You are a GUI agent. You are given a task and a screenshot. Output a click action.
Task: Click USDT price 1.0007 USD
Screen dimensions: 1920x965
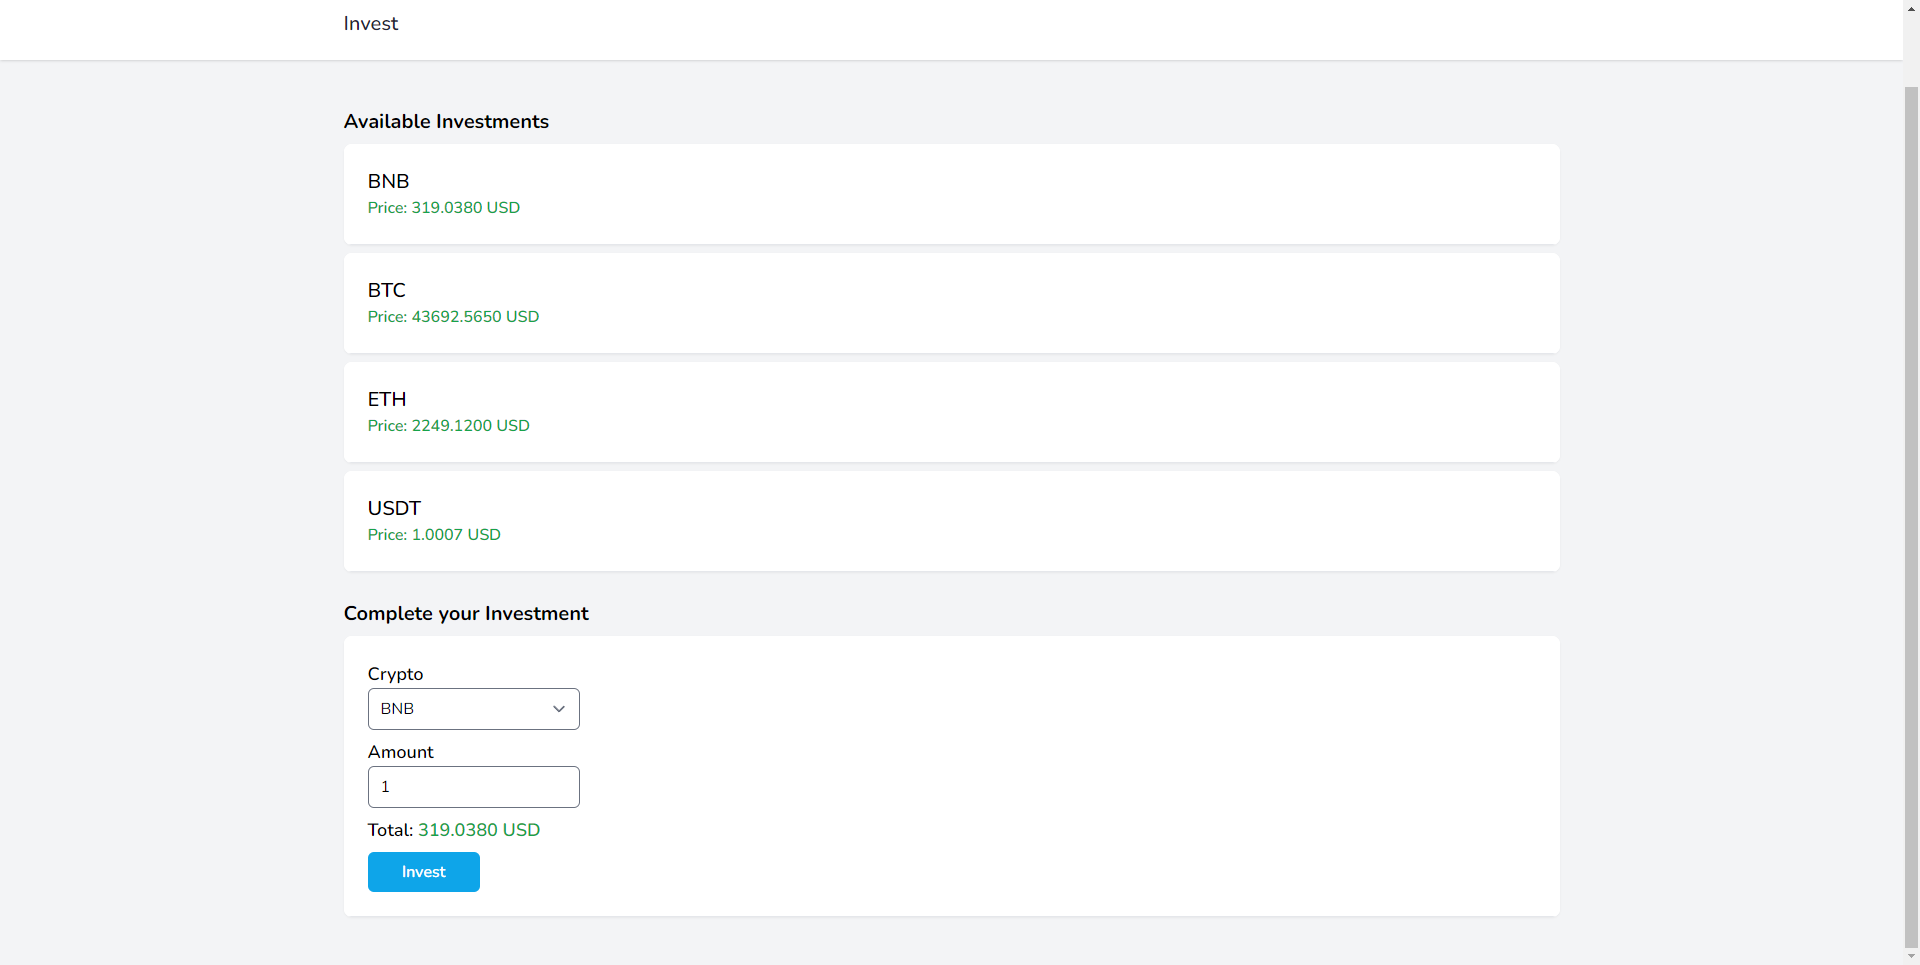pos(434,535)
